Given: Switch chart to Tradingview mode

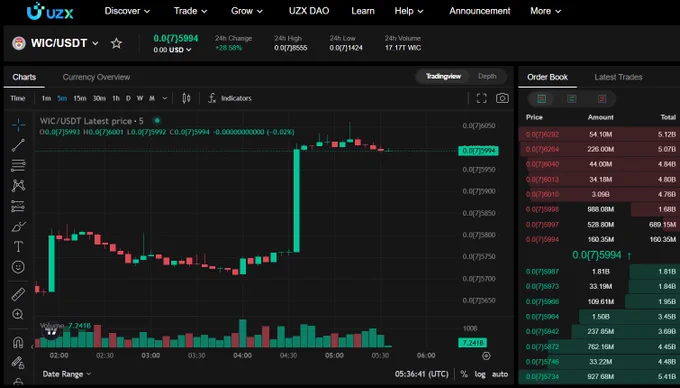Looking at the screenshot, I should 443,76.
